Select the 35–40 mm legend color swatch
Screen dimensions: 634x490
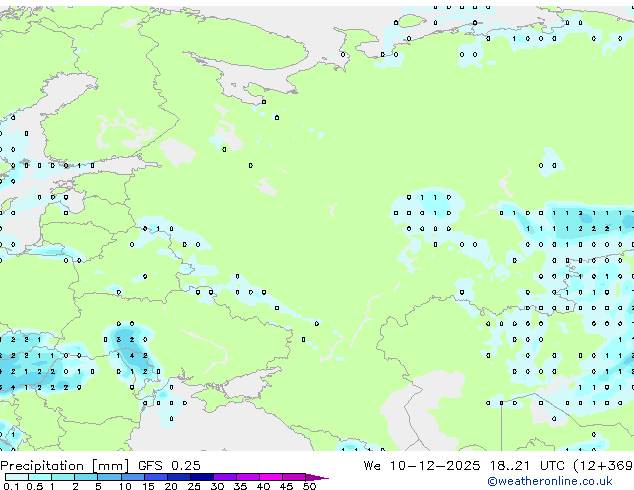click(247, 477)
